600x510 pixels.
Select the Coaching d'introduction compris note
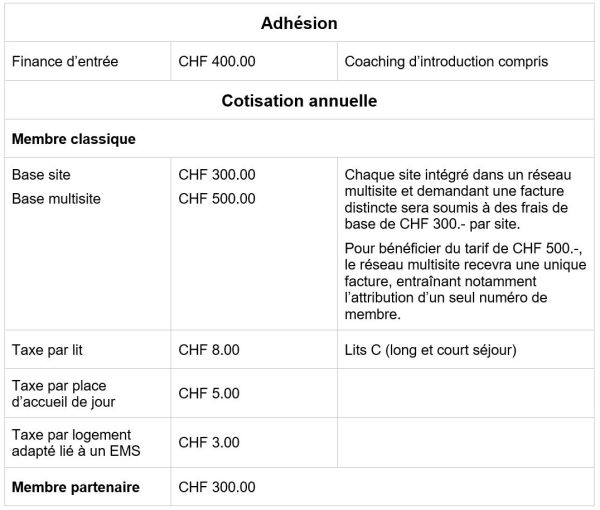pyautogui.click(x=445, y=62)
